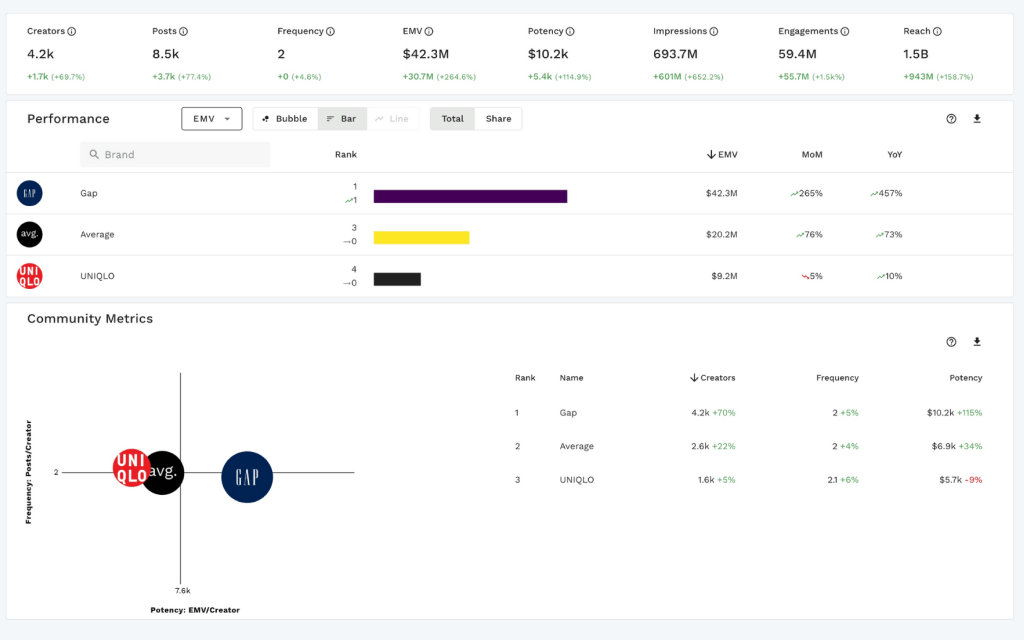
Task: Click the Gap brand logo avatar
Action: (29, 193)
